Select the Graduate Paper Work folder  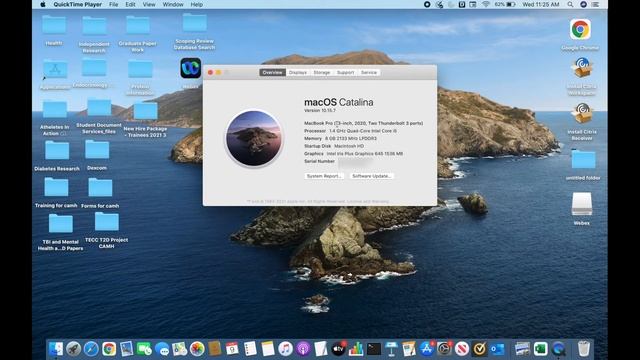pyautogui.click(x=138, y=24)
